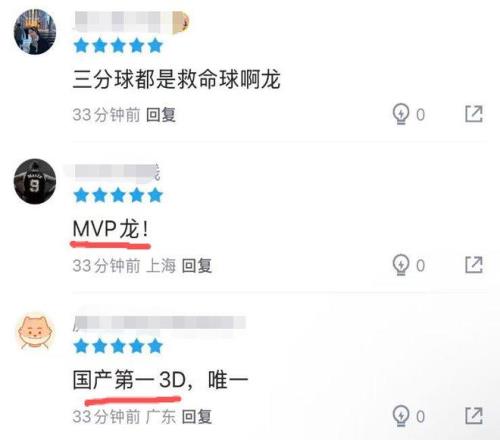Share the MVP龙 comment

click(474, 265)
